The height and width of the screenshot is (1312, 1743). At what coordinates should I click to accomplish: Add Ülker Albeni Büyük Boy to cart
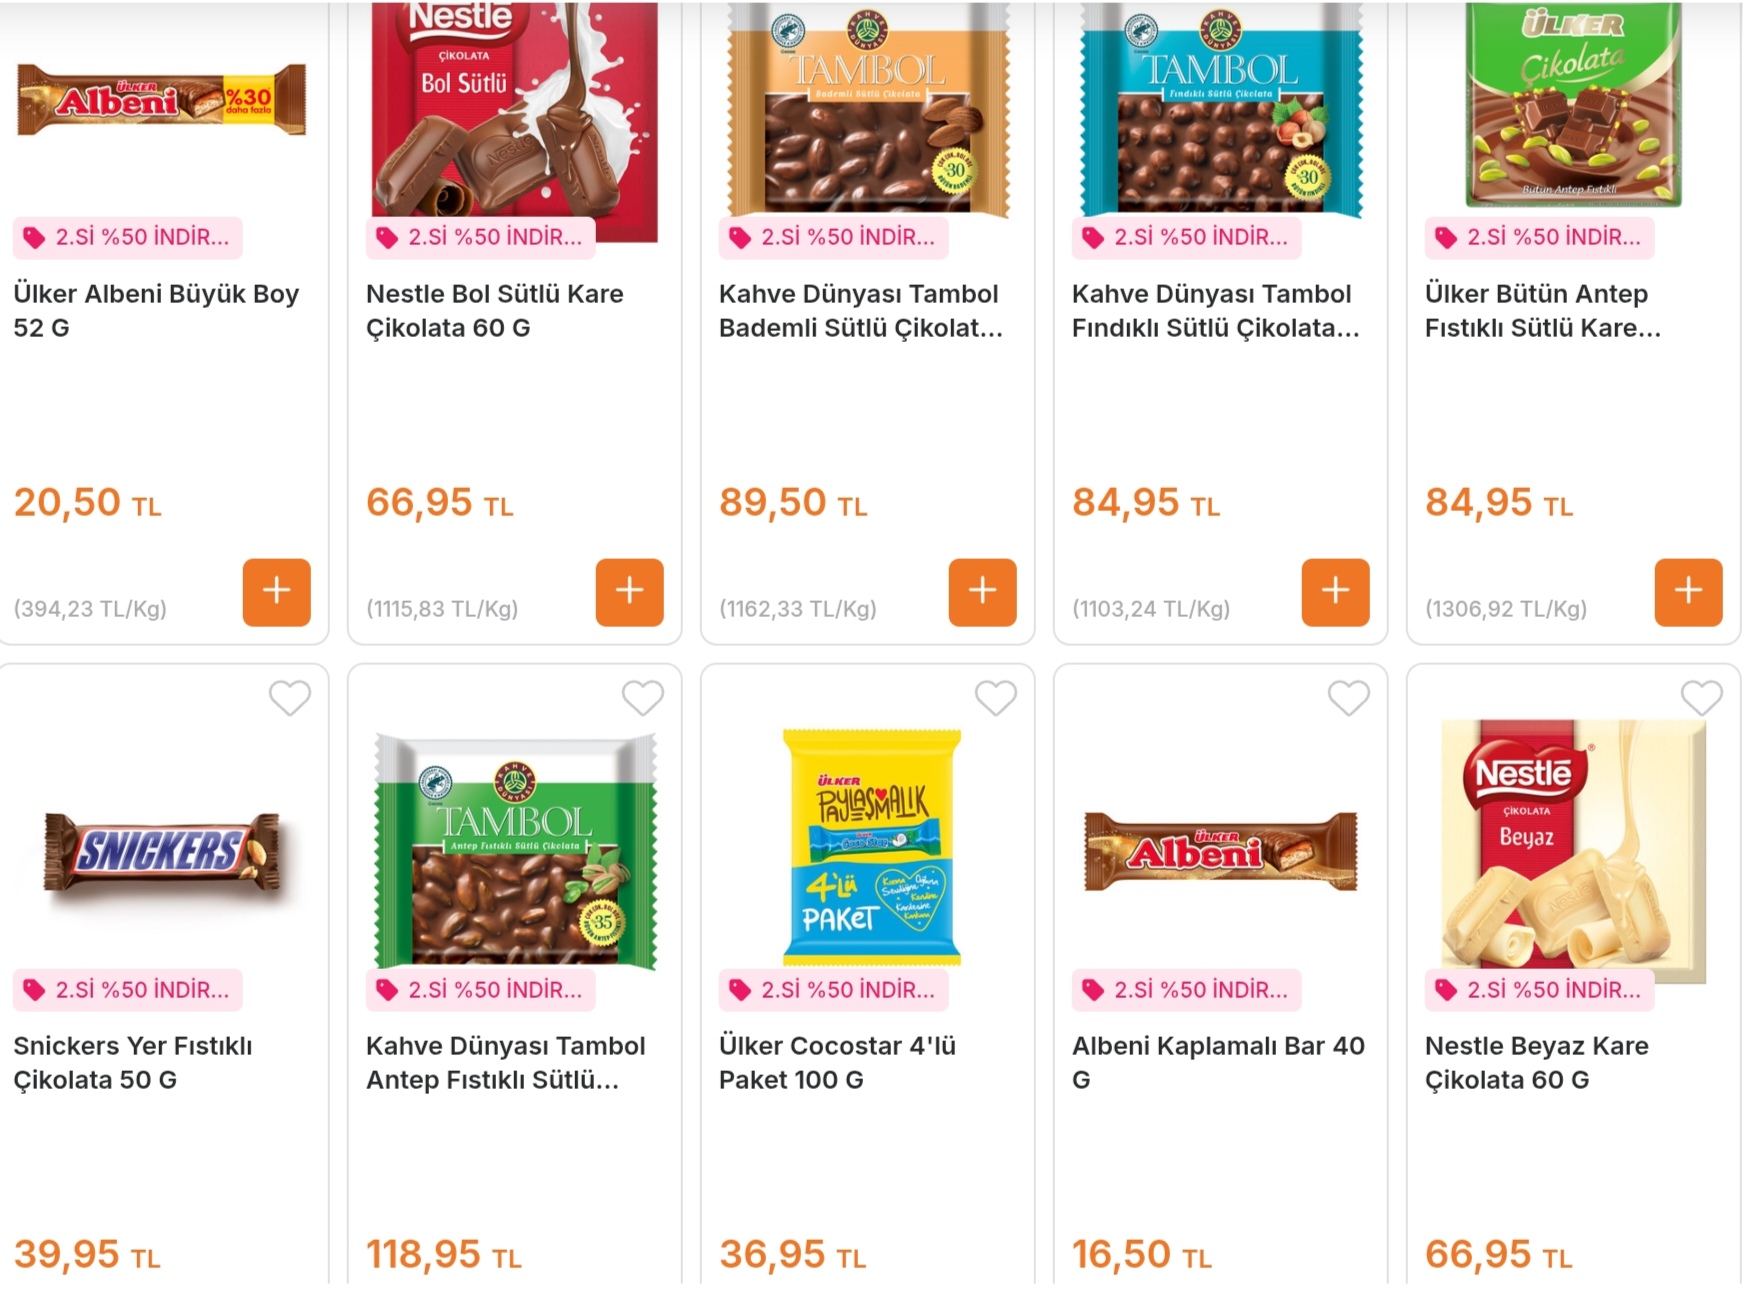pyautogui.click(x=276, y=592)
